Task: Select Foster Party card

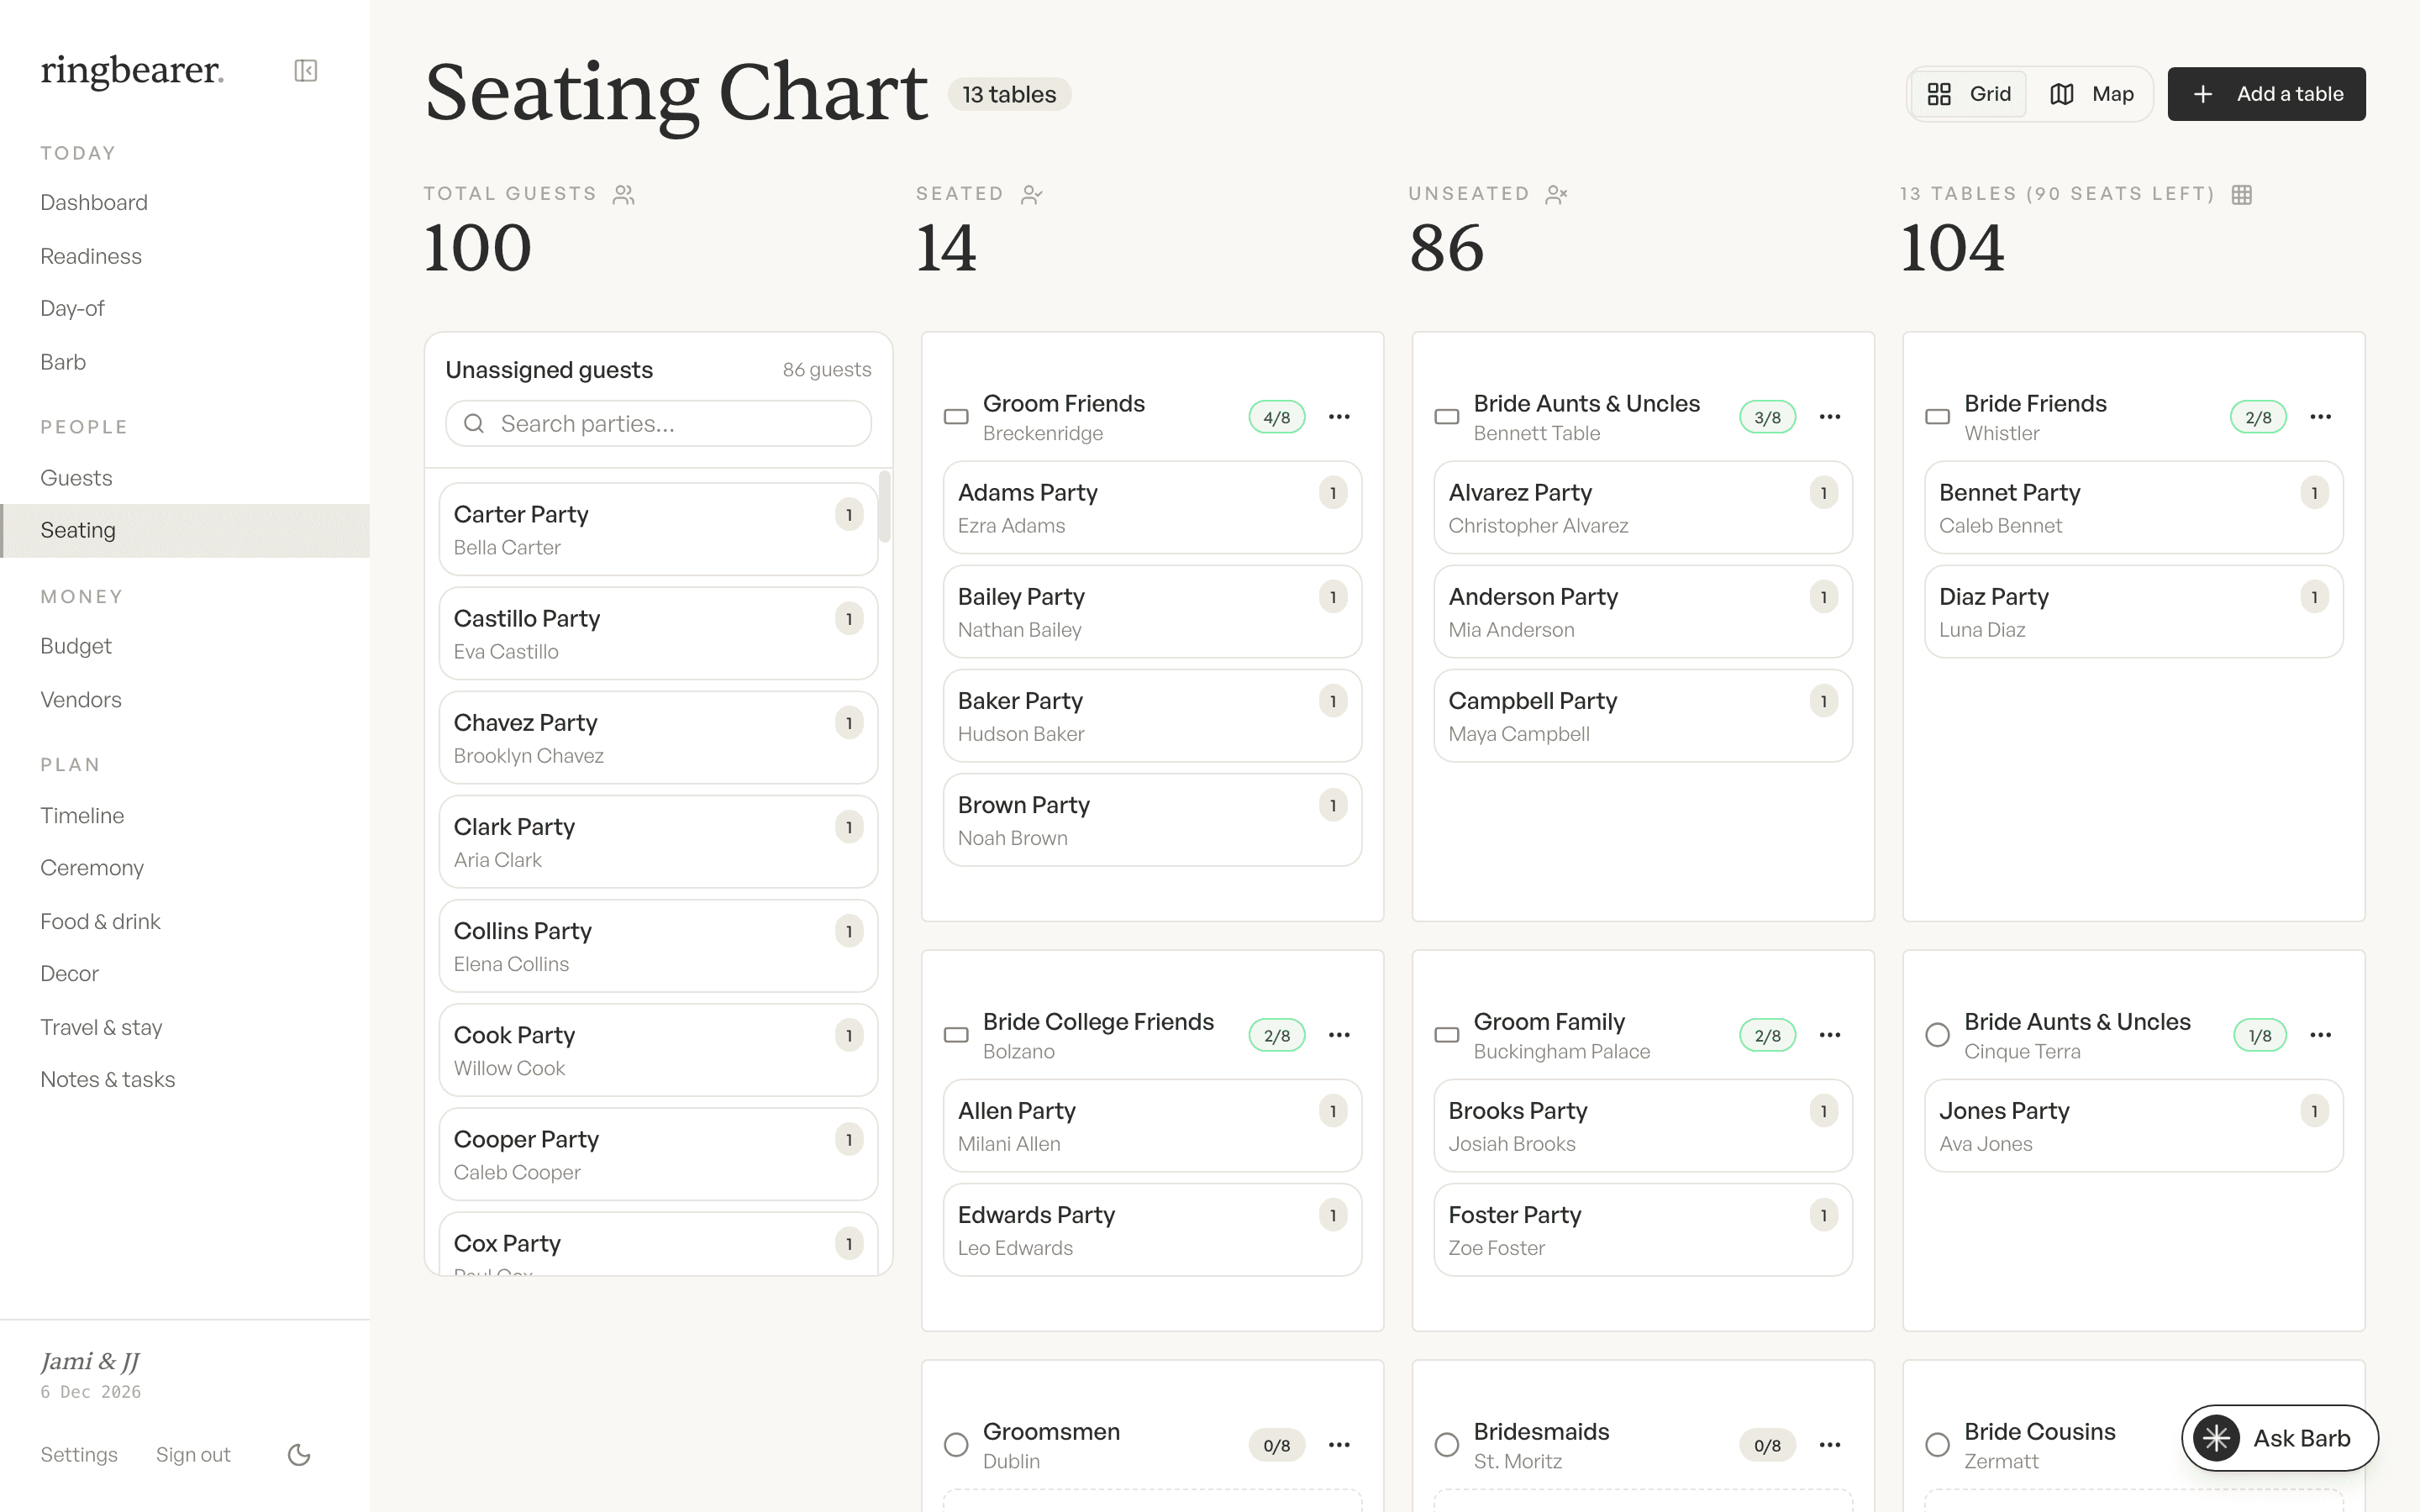Action: pyautogui.click(x=1643, y=1229)
